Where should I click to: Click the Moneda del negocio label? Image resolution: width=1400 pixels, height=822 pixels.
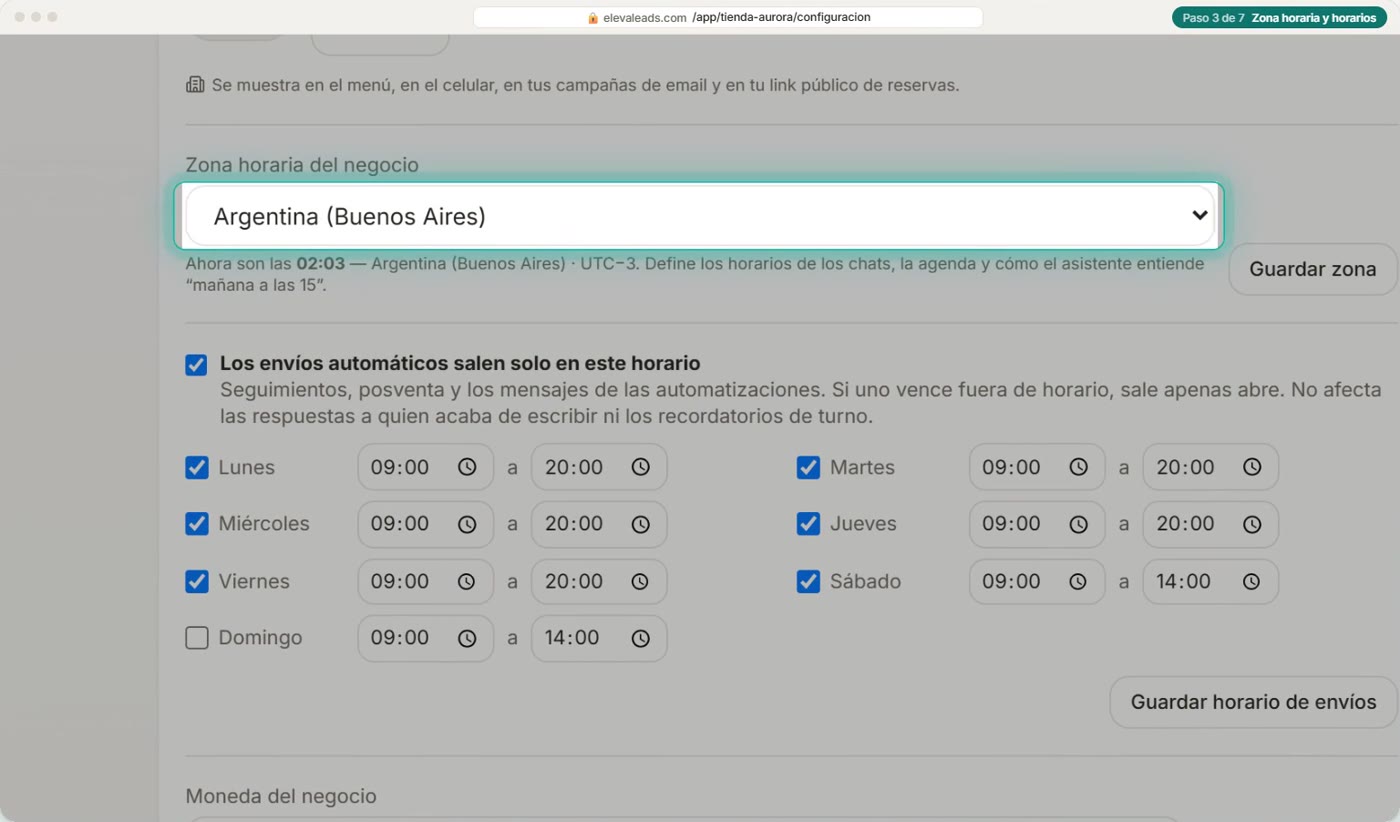click(281, 797)
